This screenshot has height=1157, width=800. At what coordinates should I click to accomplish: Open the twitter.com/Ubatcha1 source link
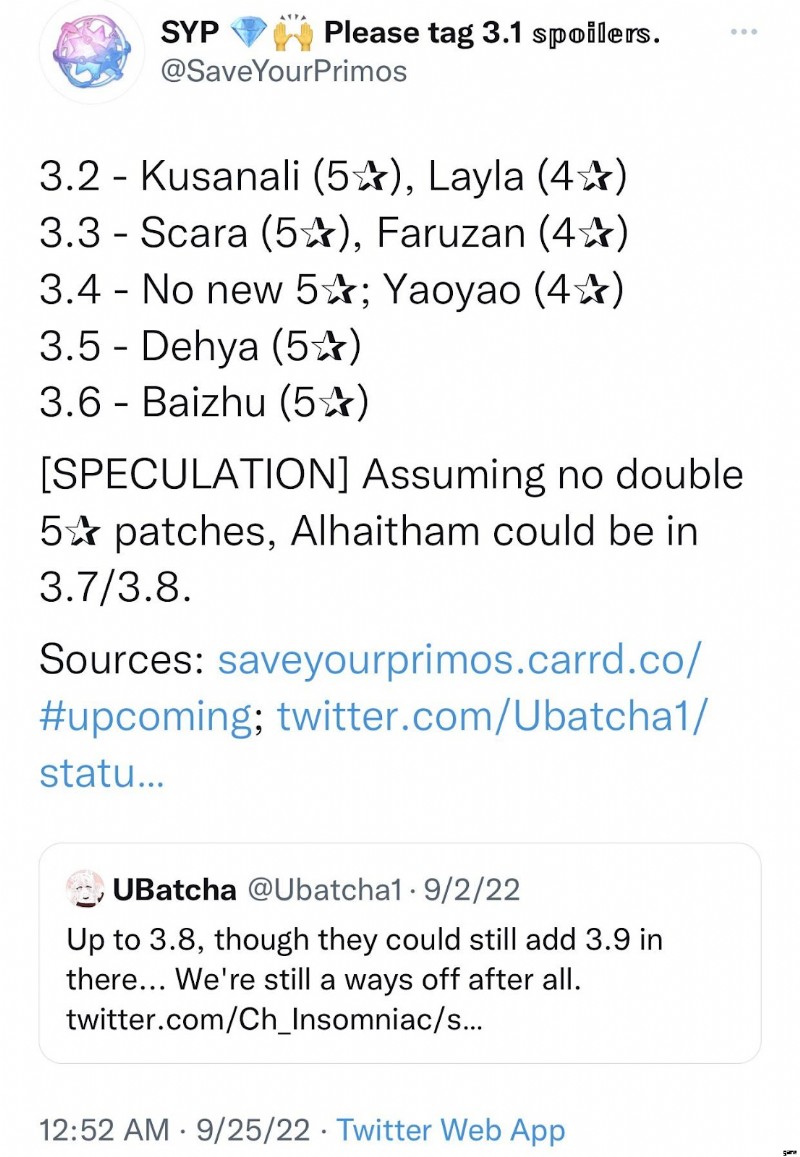(x=492, y=715)
